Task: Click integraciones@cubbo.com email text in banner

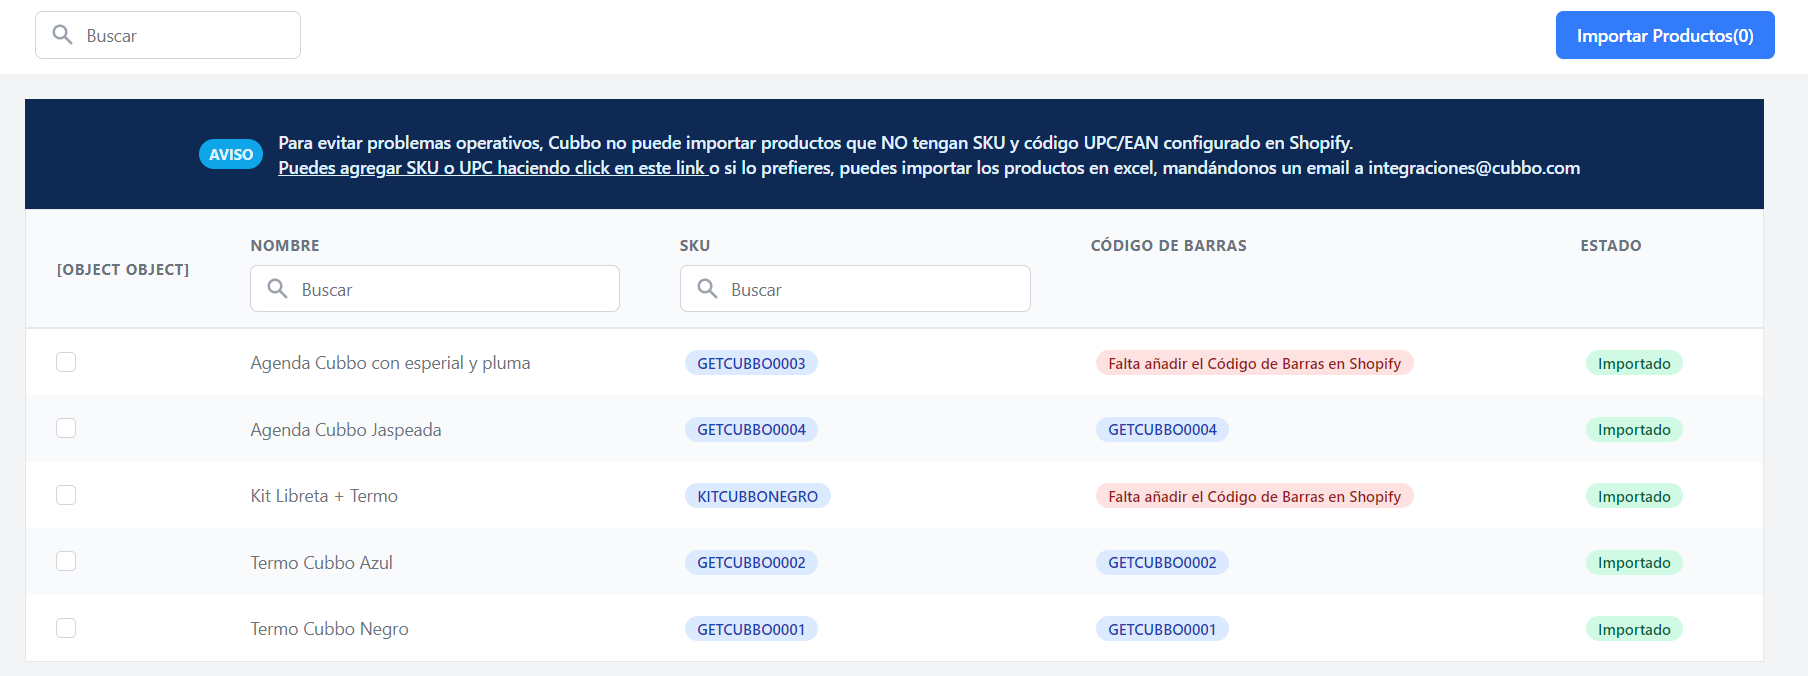Action: point(1474,168)
